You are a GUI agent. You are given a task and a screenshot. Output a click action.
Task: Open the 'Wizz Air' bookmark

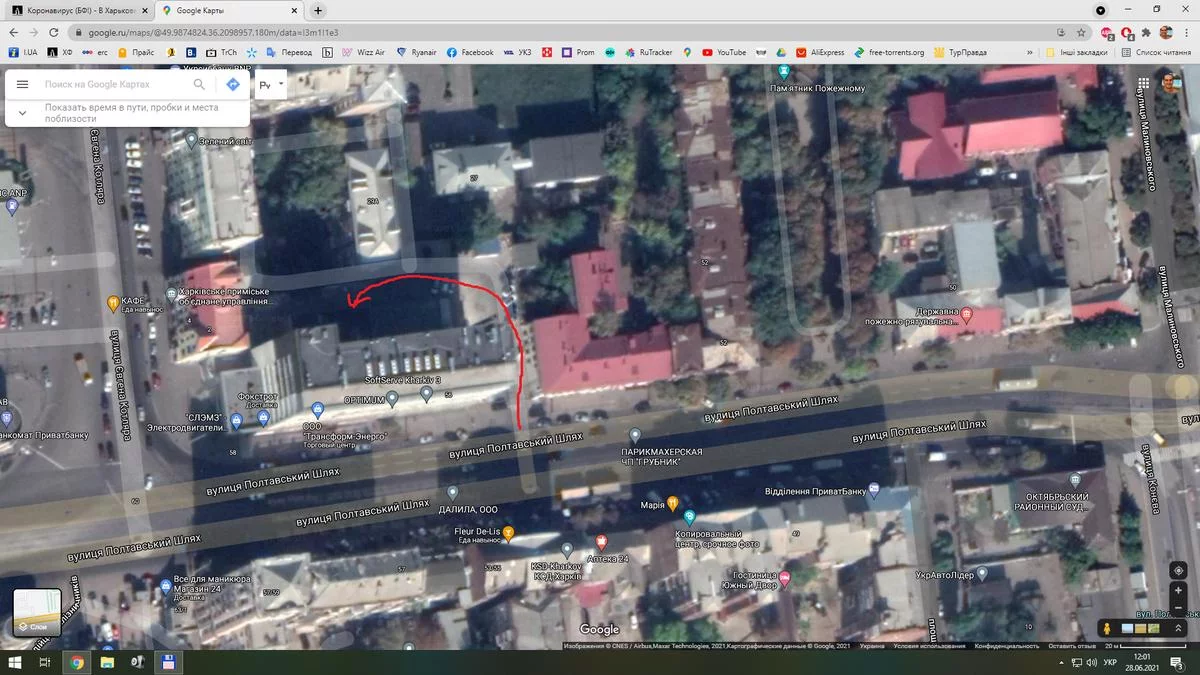(x=364, y=52)
